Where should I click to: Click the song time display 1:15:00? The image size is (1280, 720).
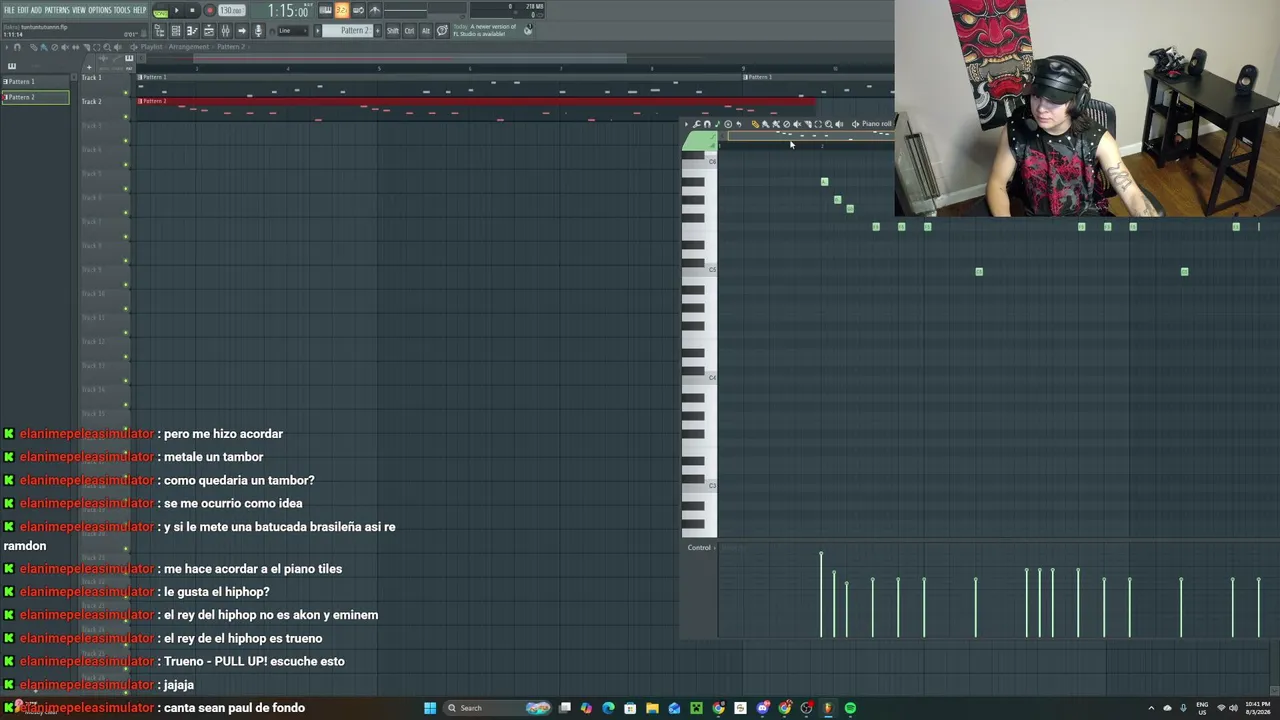(287, 11)
